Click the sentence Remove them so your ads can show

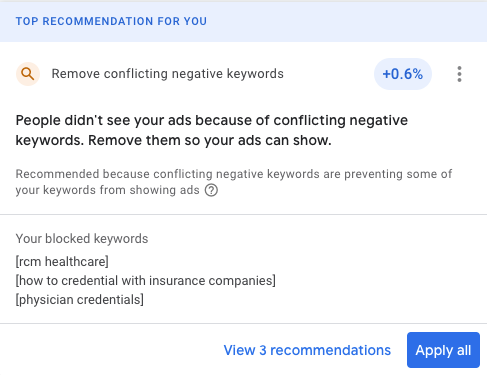pos(210,141)
